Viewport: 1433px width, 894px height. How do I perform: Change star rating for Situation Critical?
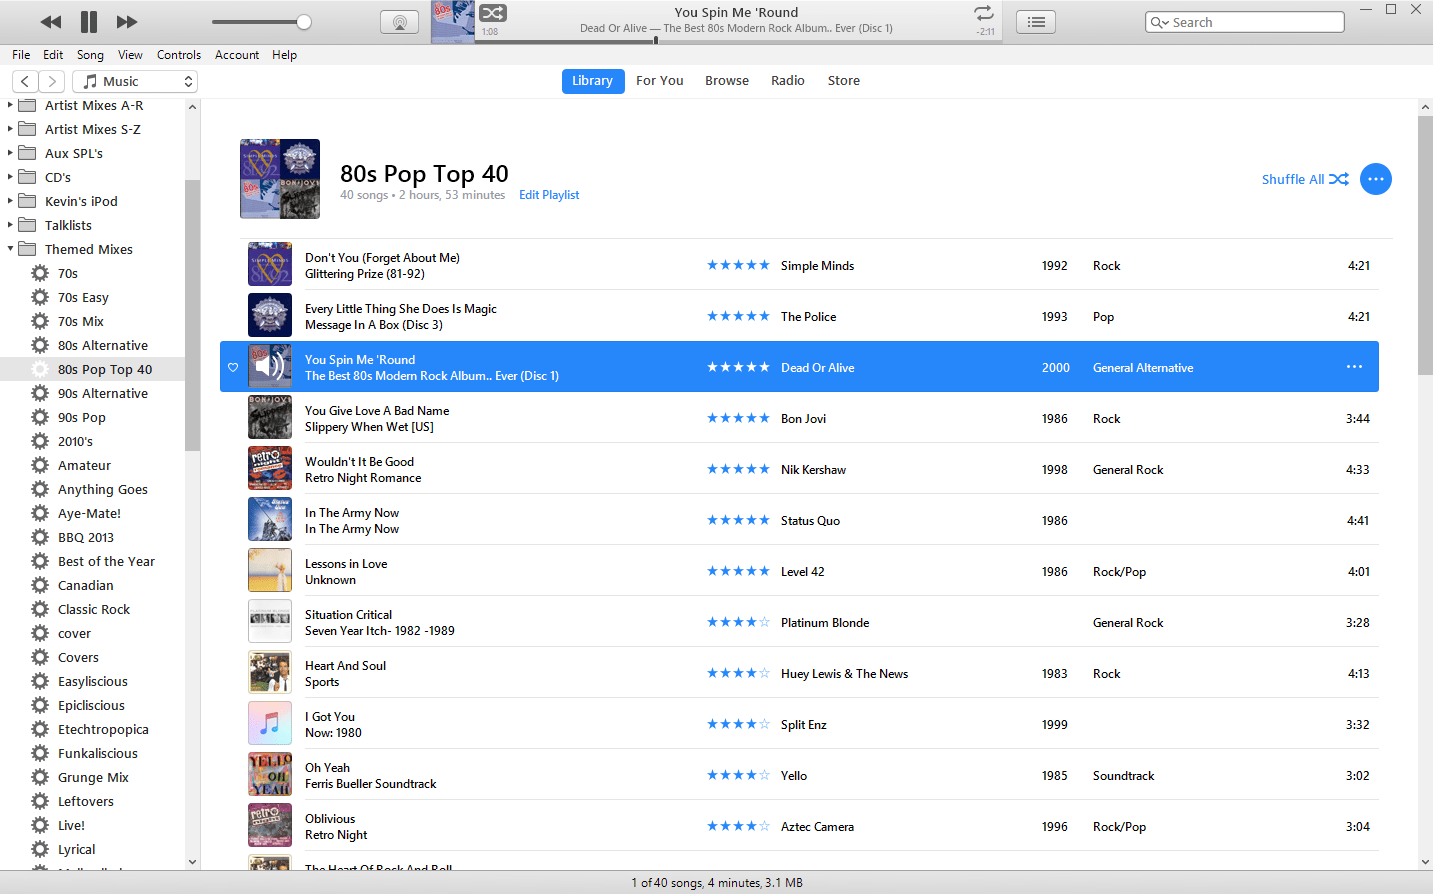pos(738,622)
